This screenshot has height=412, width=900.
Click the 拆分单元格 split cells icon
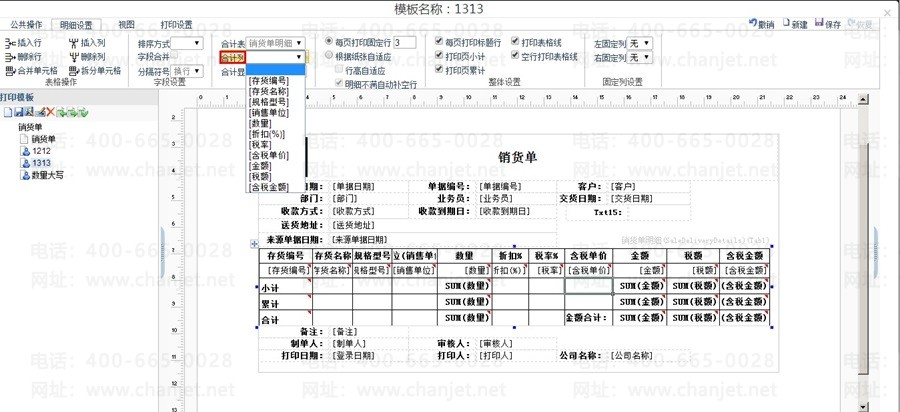tap(73, 71)
